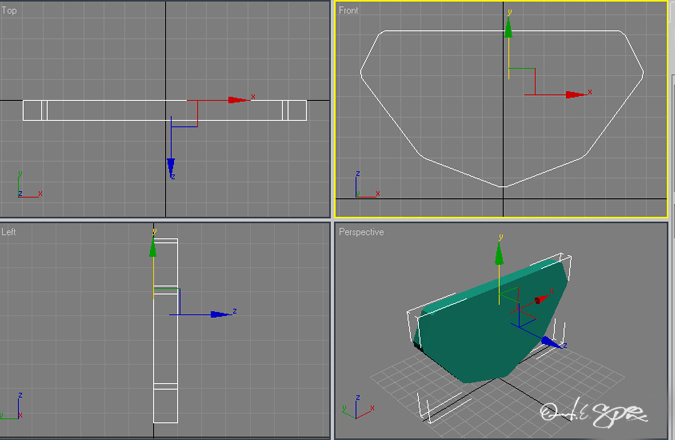Click the green Y-axis arrow in Left viewport
This screenshot has width=675, height=440.
pos(153,248)
